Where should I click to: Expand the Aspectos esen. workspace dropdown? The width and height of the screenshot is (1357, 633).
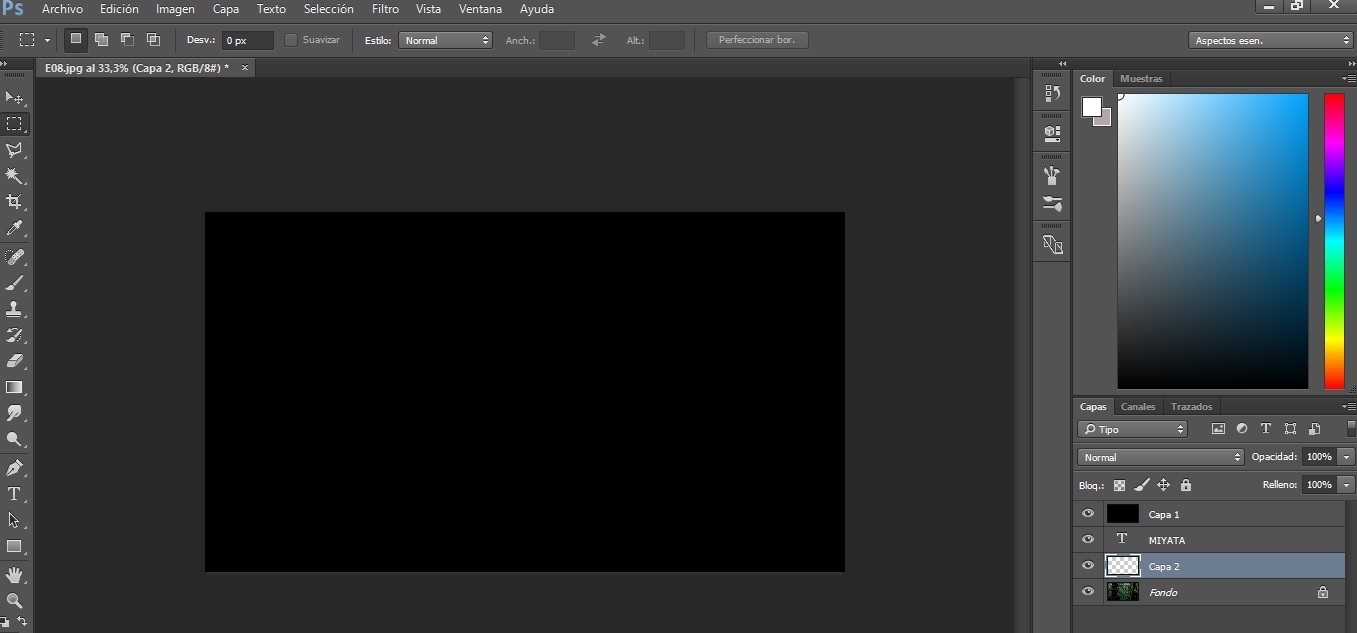[1271, 40]
